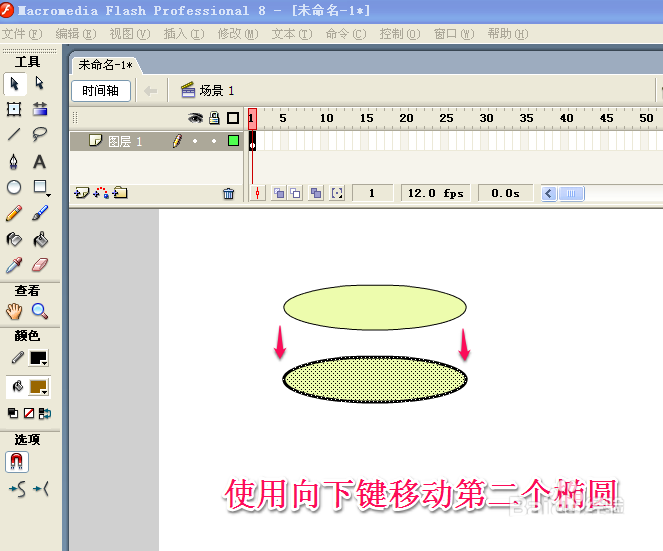Screen dimensions: 663x551
Task: Toggle the Onion Skin button
Action: pyautogui.click(x=279, y=193)
